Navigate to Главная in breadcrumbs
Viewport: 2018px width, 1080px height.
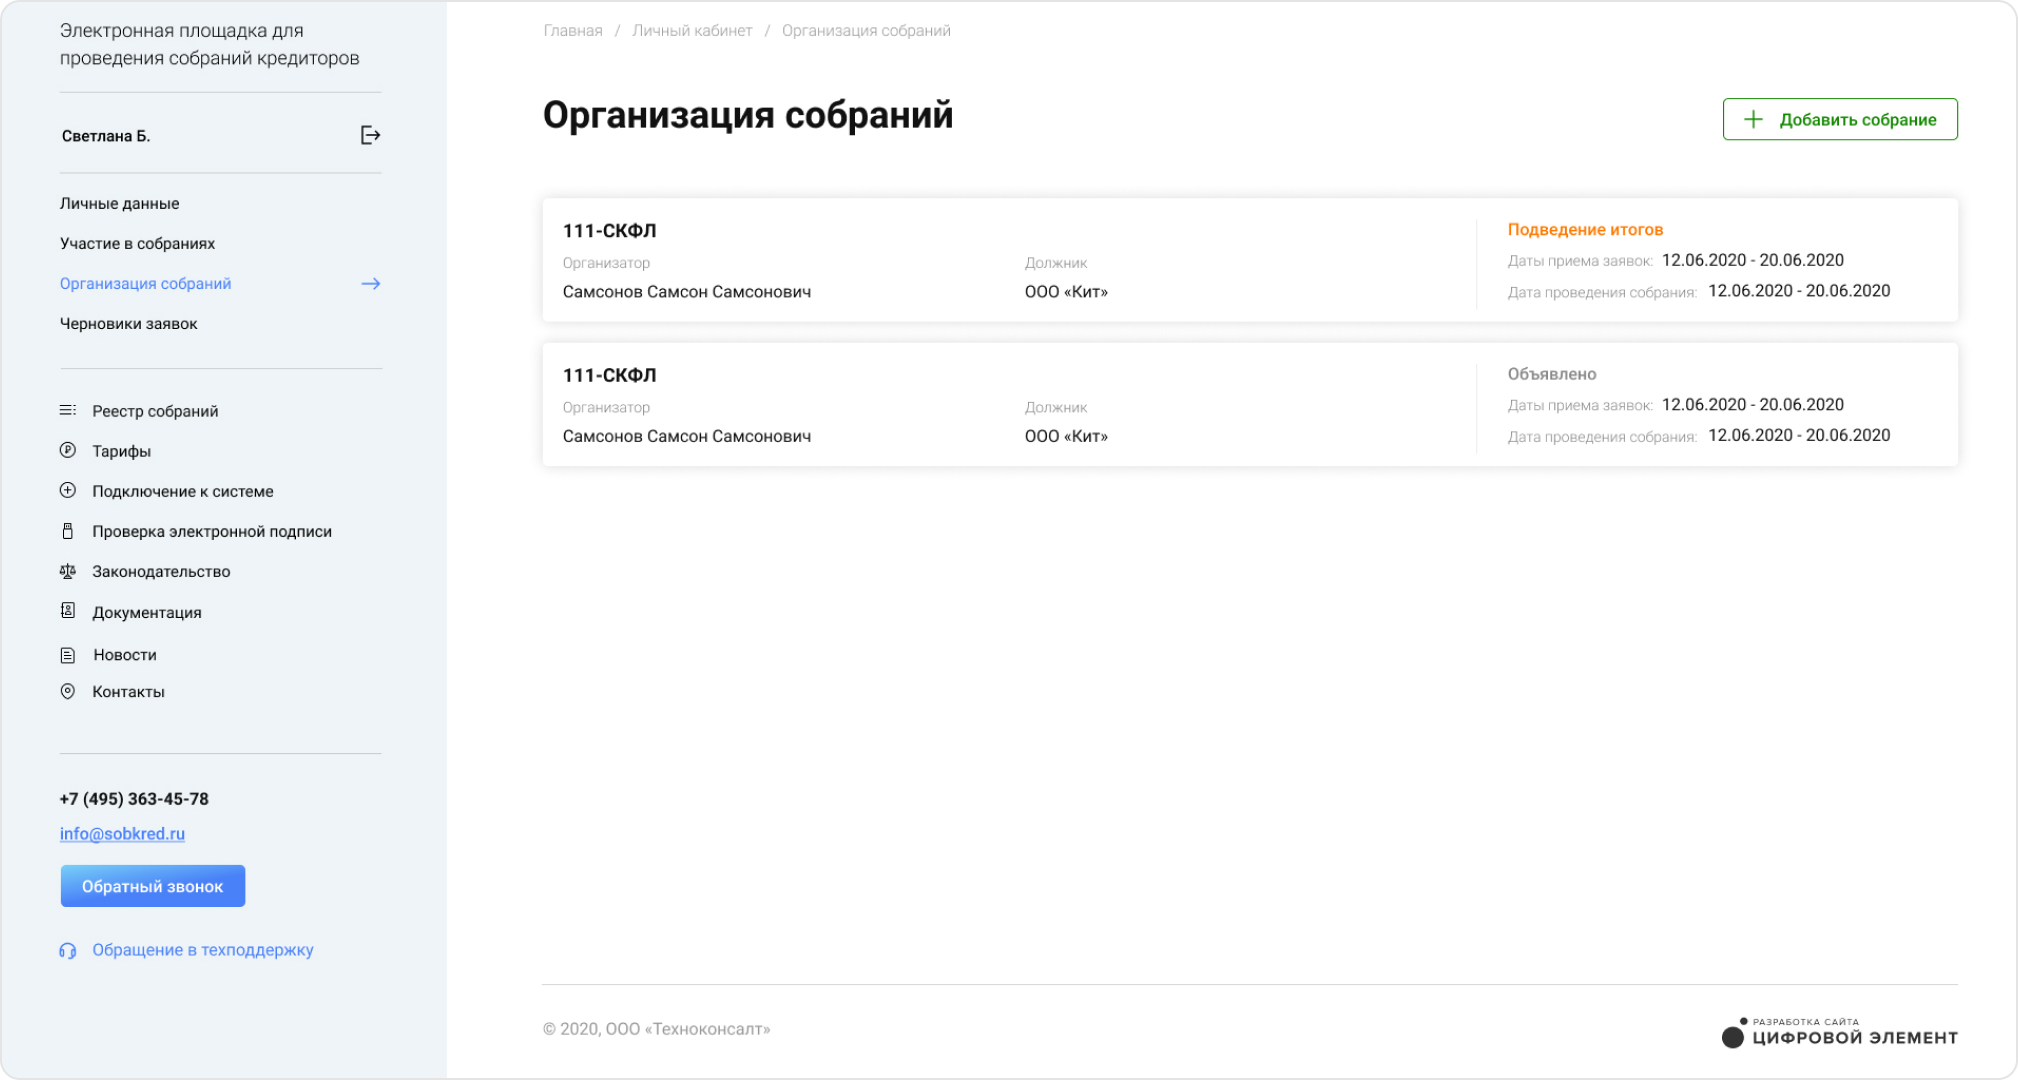pos(572,31)
